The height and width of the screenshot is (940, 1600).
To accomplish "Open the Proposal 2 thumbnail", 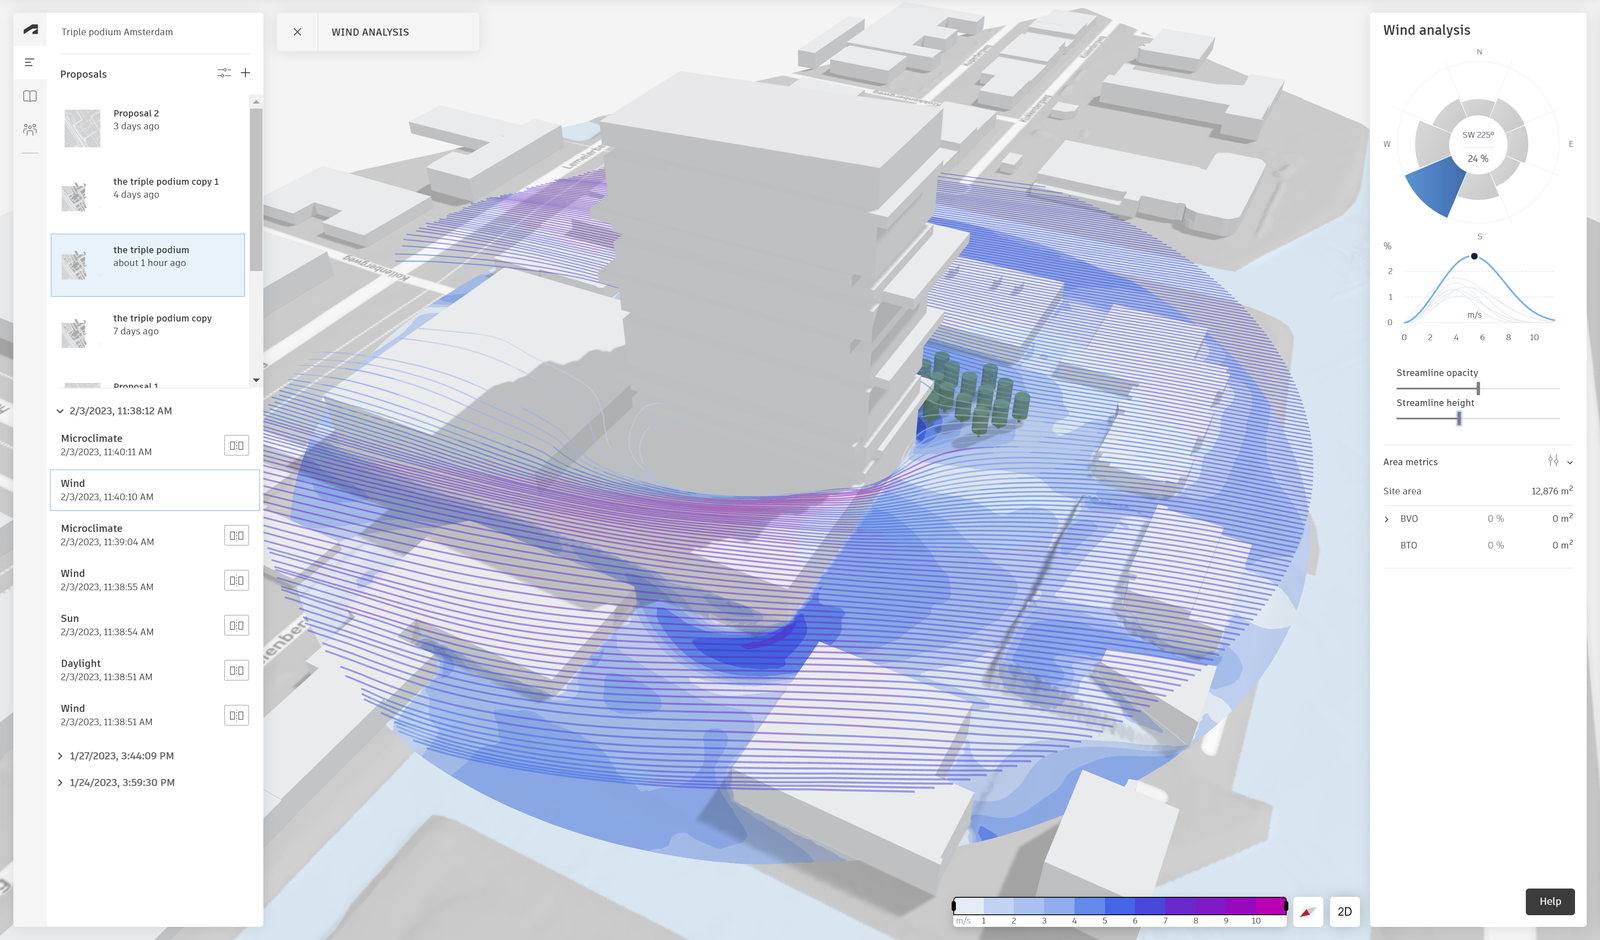I will 82,128.
